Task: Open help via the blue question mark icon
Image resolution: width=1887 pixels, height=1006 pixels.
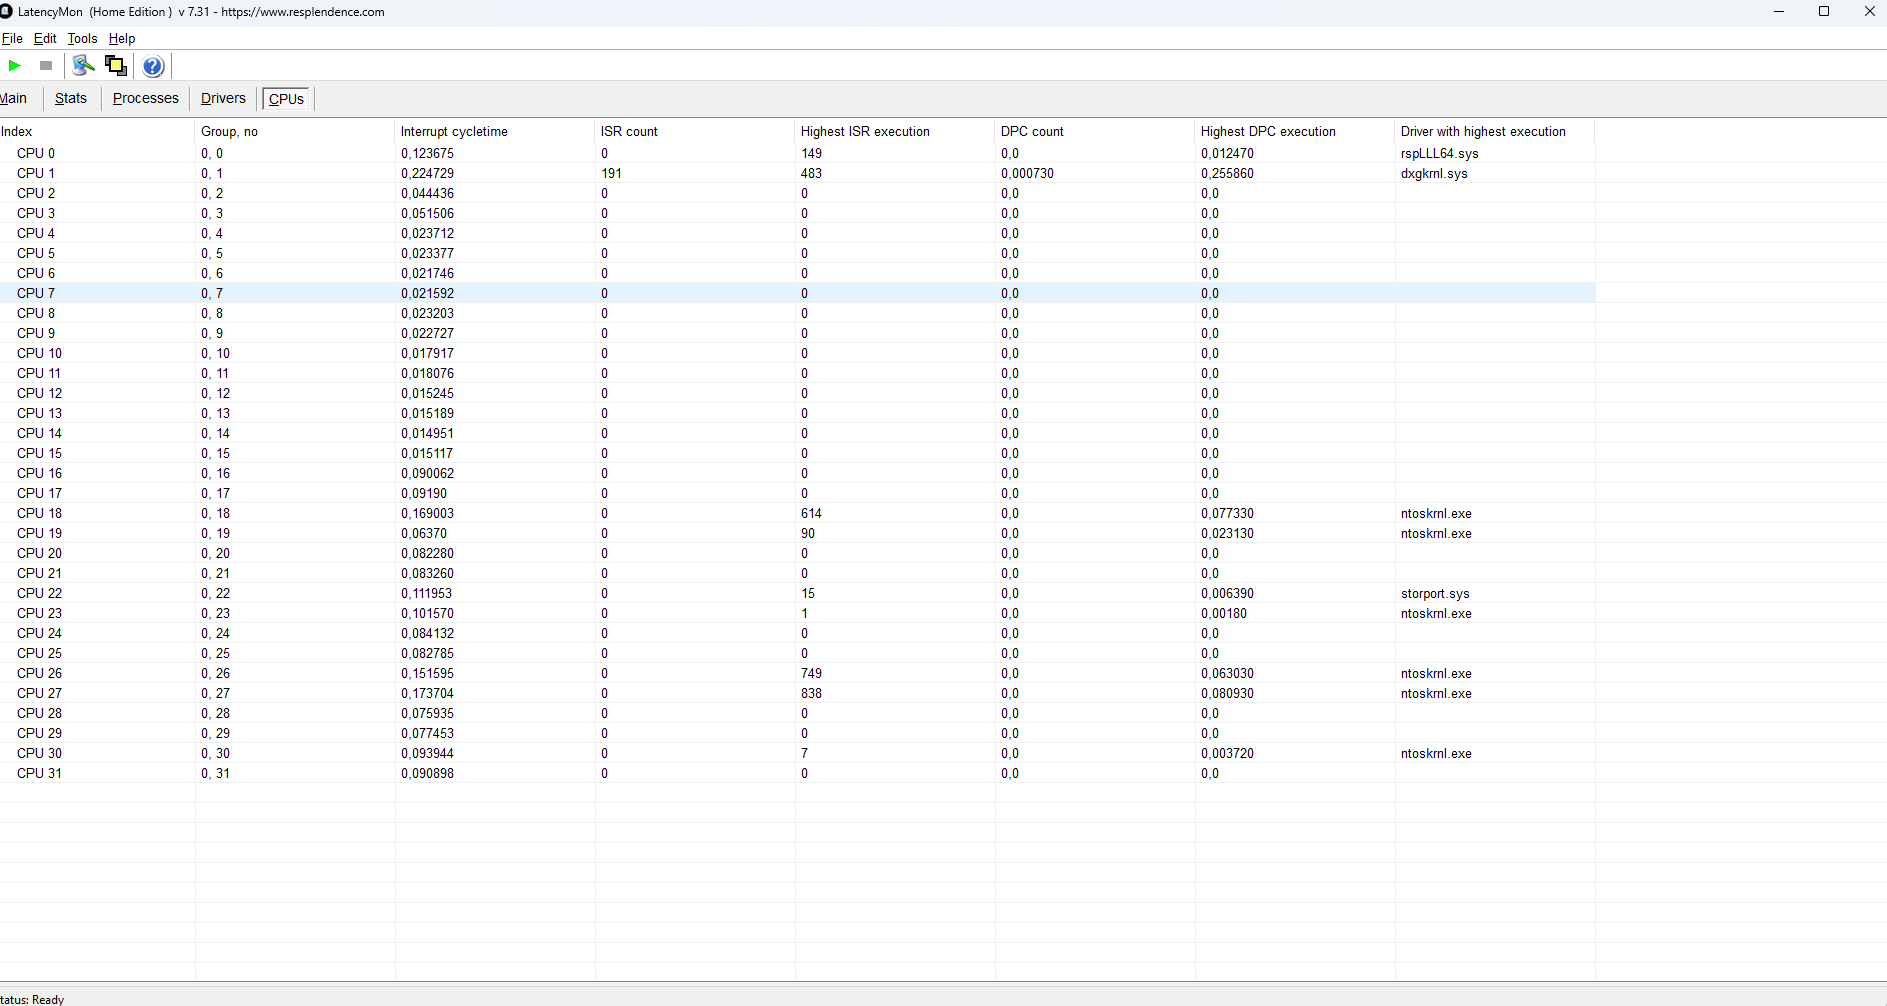Action: pos(152,66)
